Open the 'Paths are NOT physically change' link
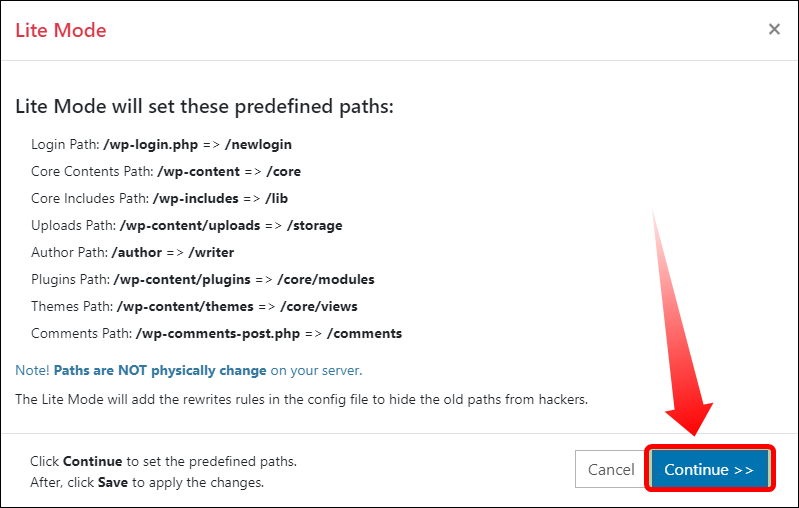799x508 pixels. click(x=160, y=370)
